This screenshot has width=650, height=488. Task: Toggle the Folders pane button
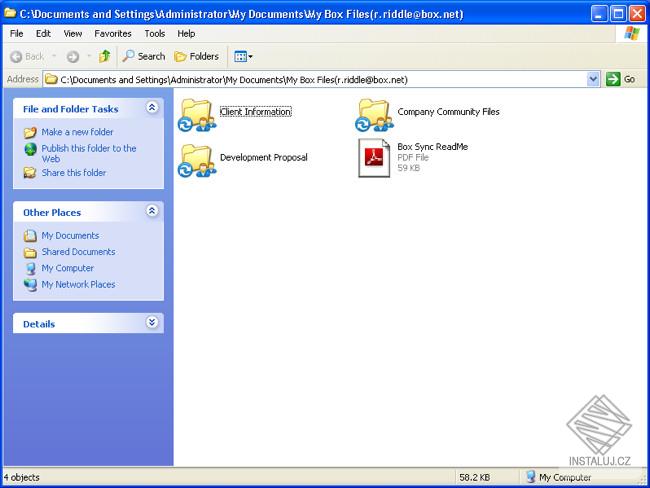(196, 56)
